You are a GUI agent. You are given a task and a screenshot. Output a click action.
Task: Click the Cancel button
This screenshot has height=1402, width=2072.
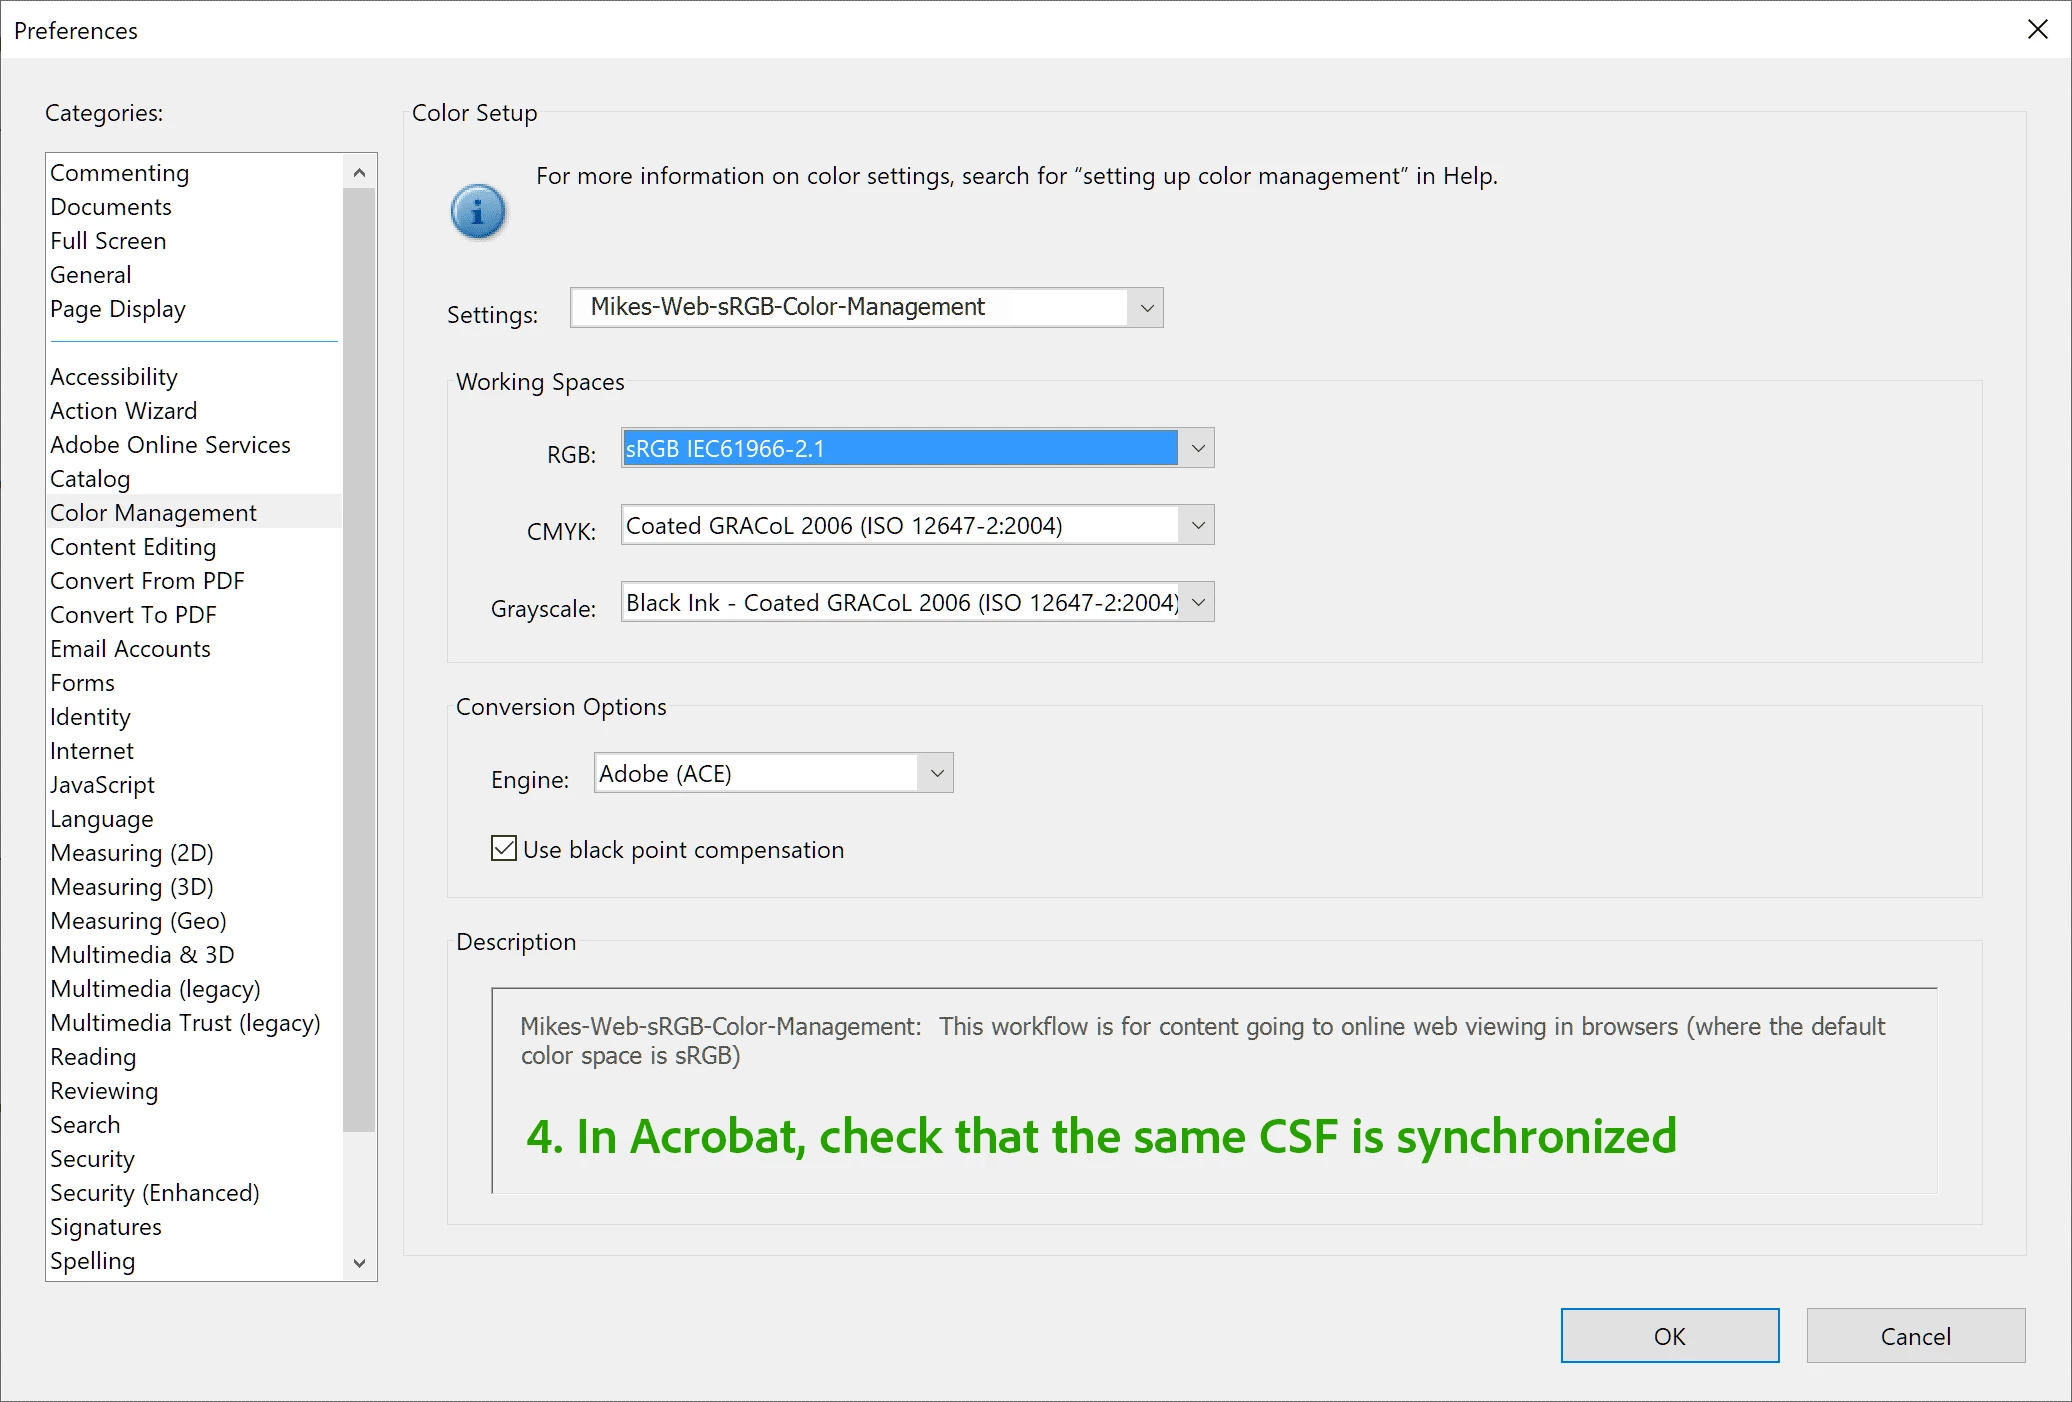pyautogui.click(x=1915, y=1336)
